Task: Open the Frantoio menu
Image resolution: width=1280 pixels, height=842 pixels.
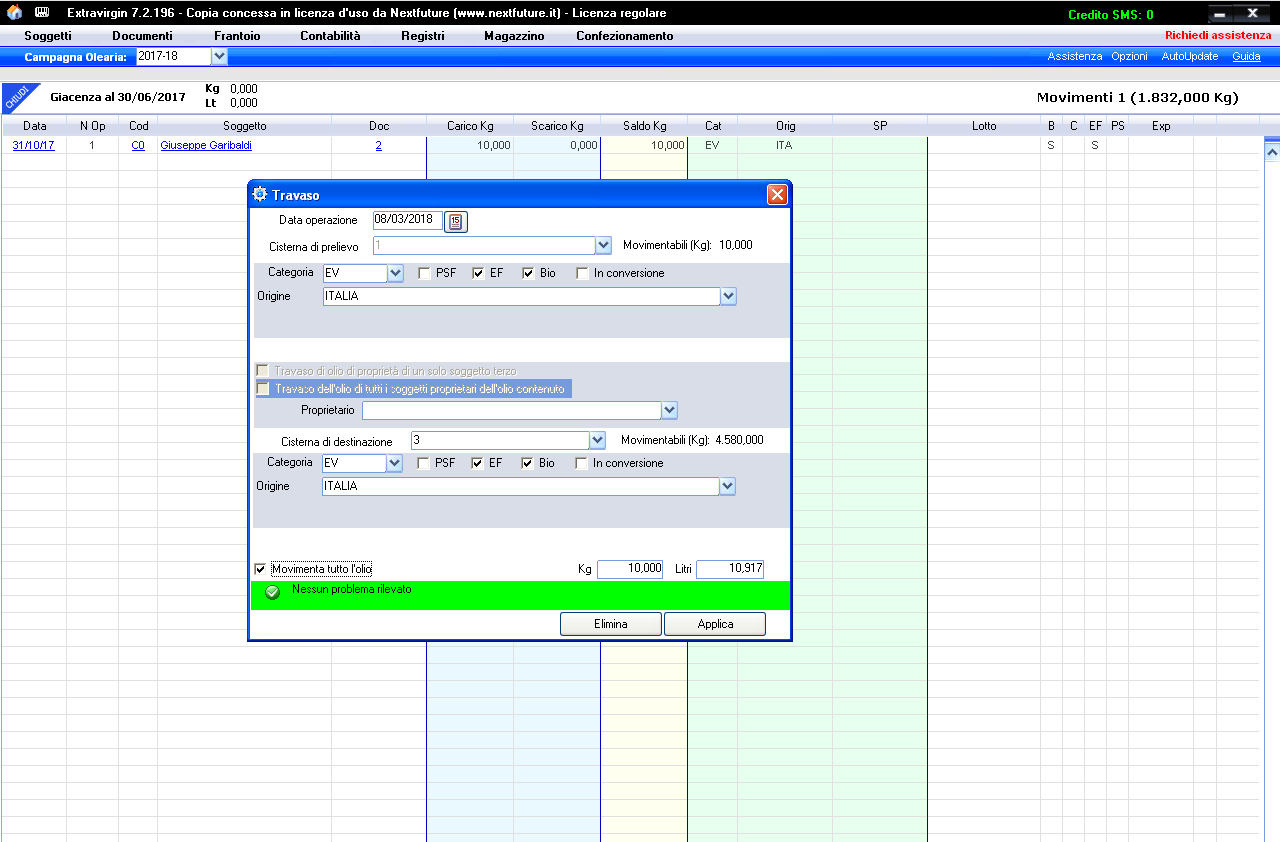Action: click(237, 36)
